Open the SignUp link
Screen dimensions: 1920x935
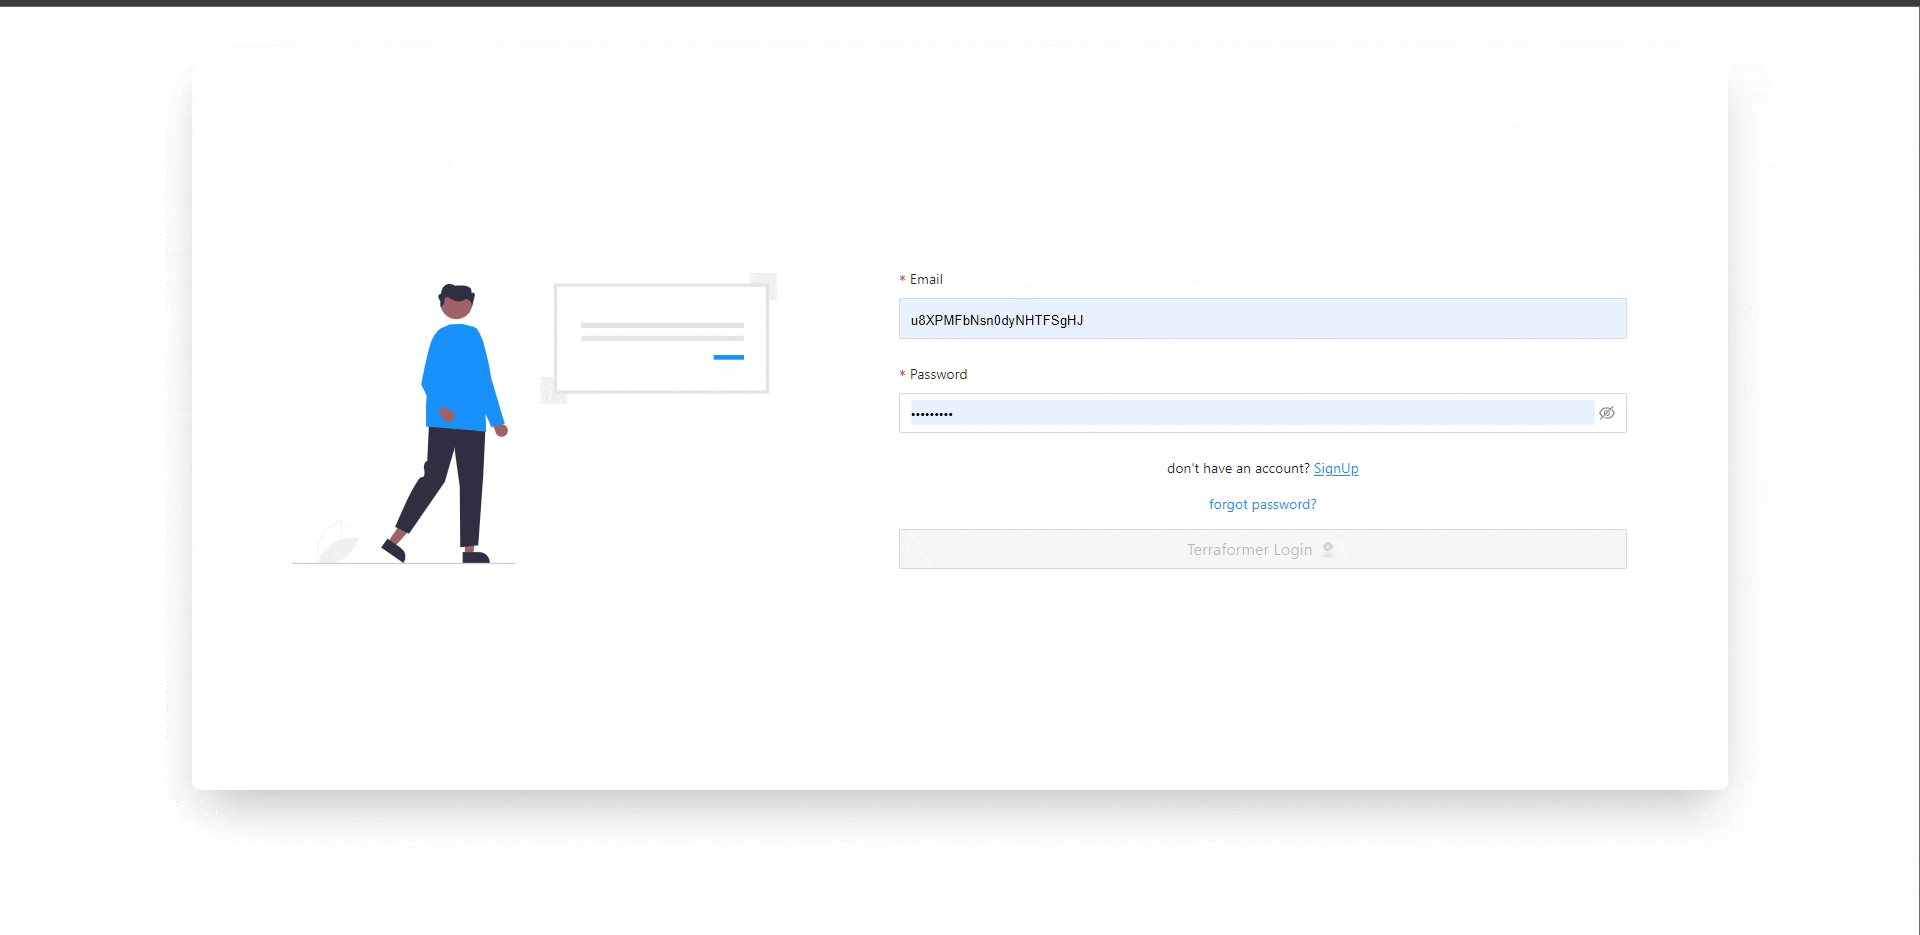pyautogui.click(x=1336, y=468)
